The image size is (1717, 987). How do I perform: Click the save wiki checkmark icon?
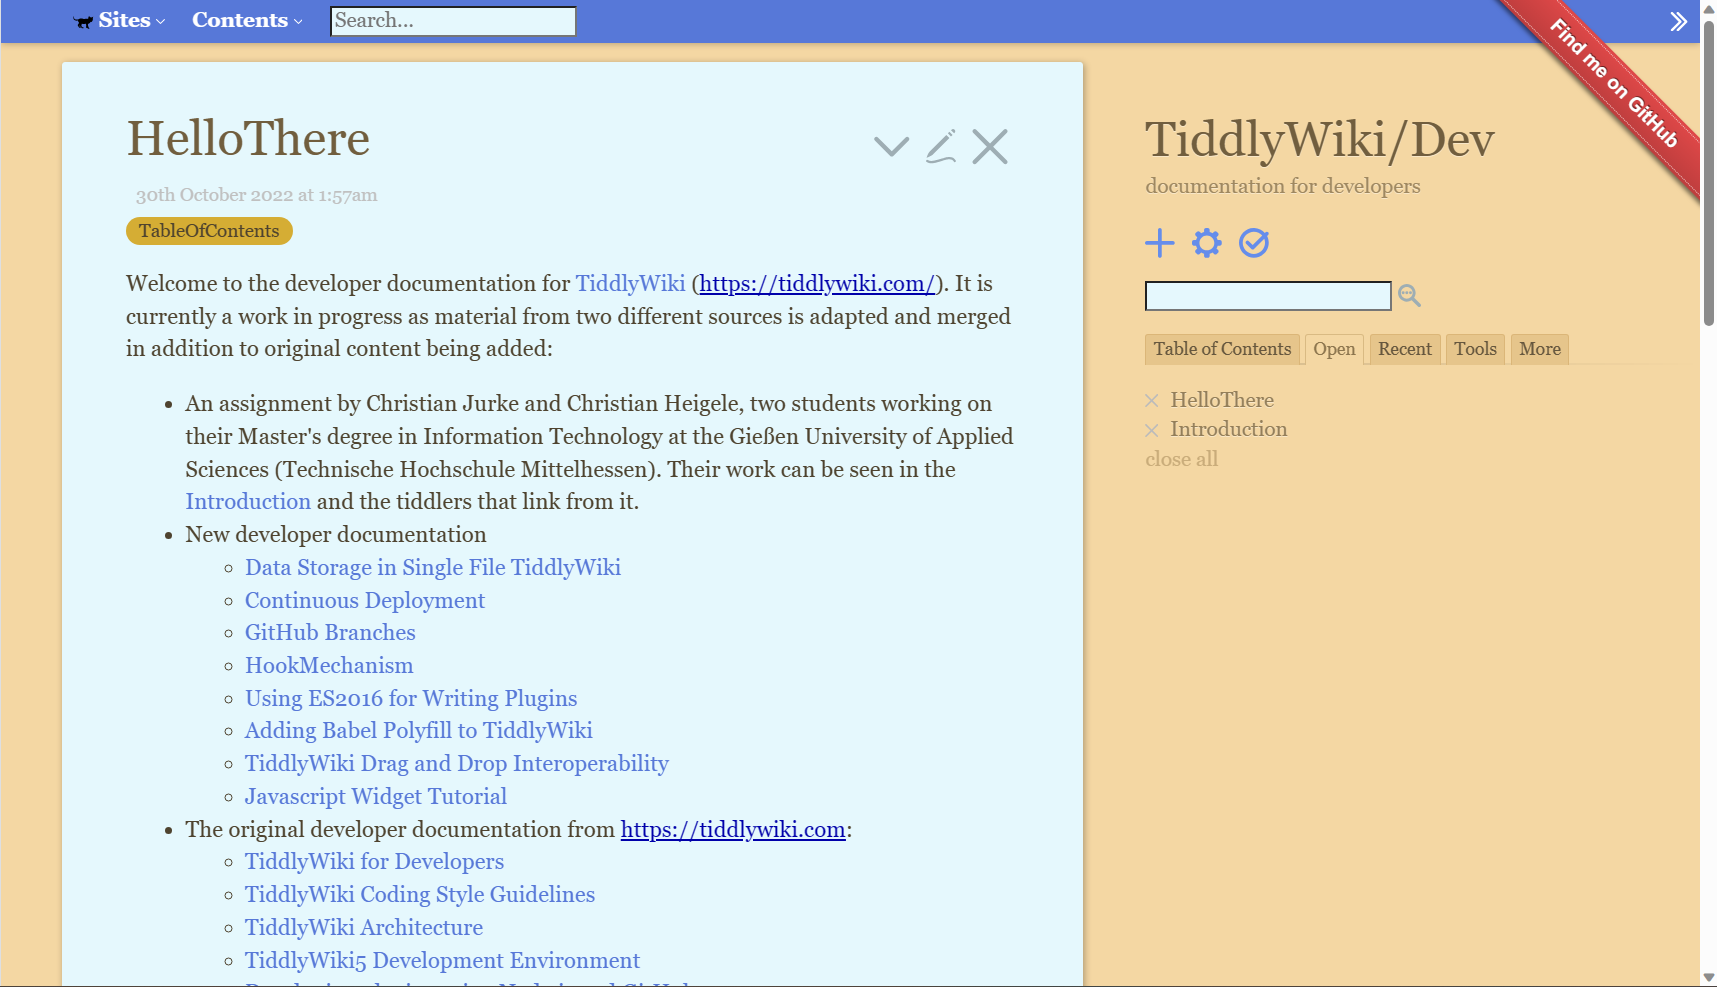point(1254,243)
